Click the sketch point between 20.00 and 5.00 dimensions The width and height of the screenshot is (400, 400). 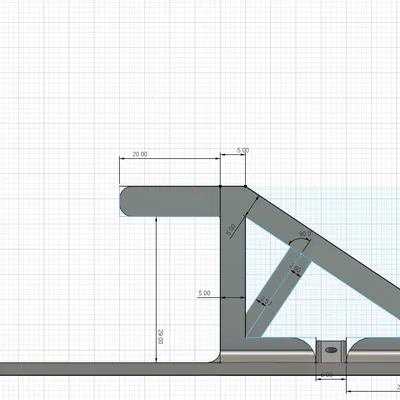click(x=220, y=186)
